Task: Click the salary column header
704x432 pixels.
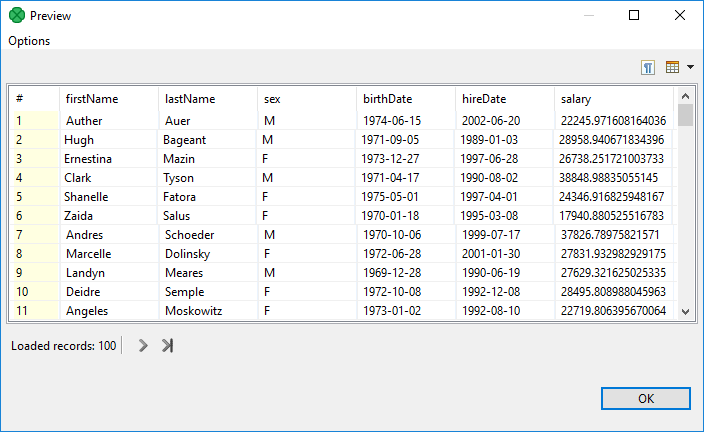Action: [576, 99]
